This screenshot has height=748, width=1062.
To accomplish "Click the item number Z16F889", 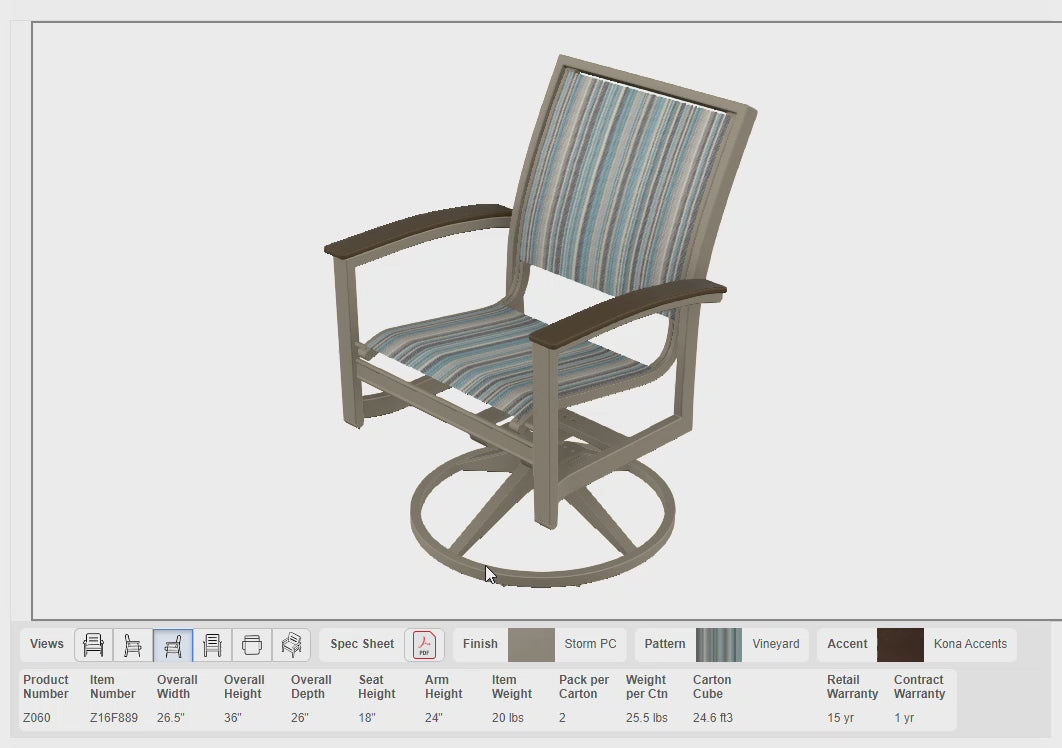I will (x=113, y=718).
